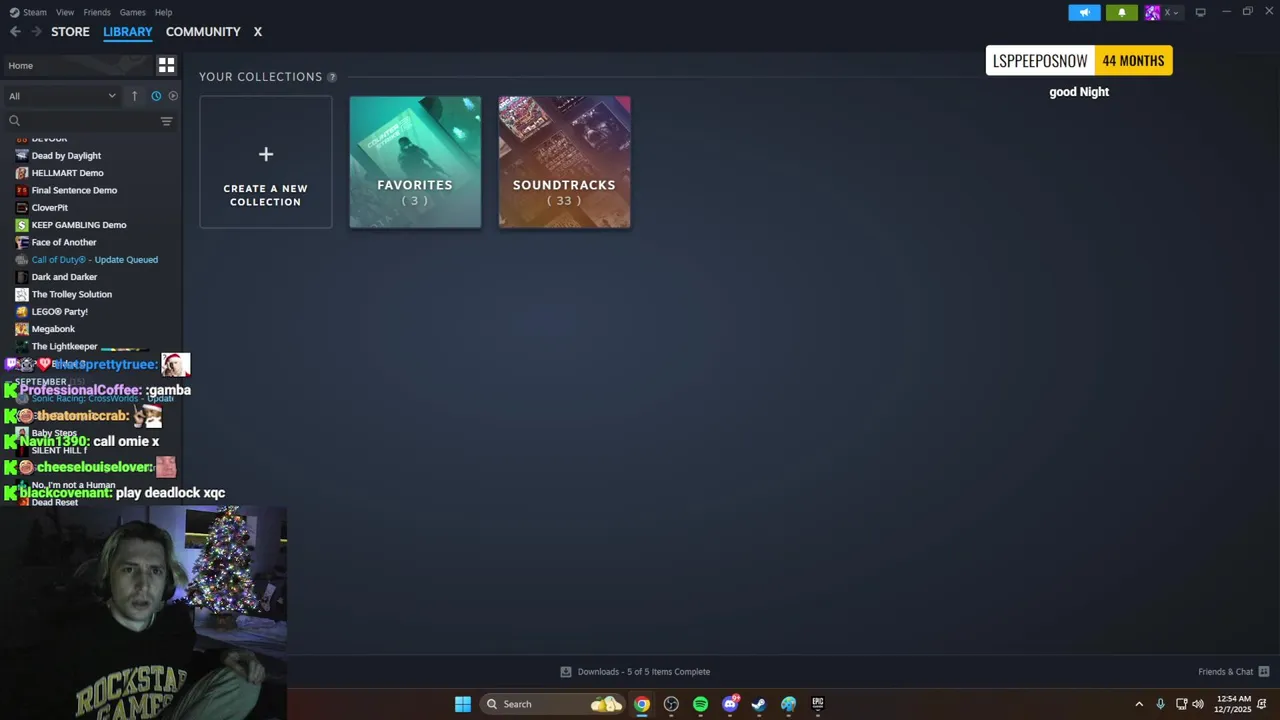The image size is (1280, 720).
Task: Show hidden system tray icons chevron
Action: click(x=1139, y=704)
